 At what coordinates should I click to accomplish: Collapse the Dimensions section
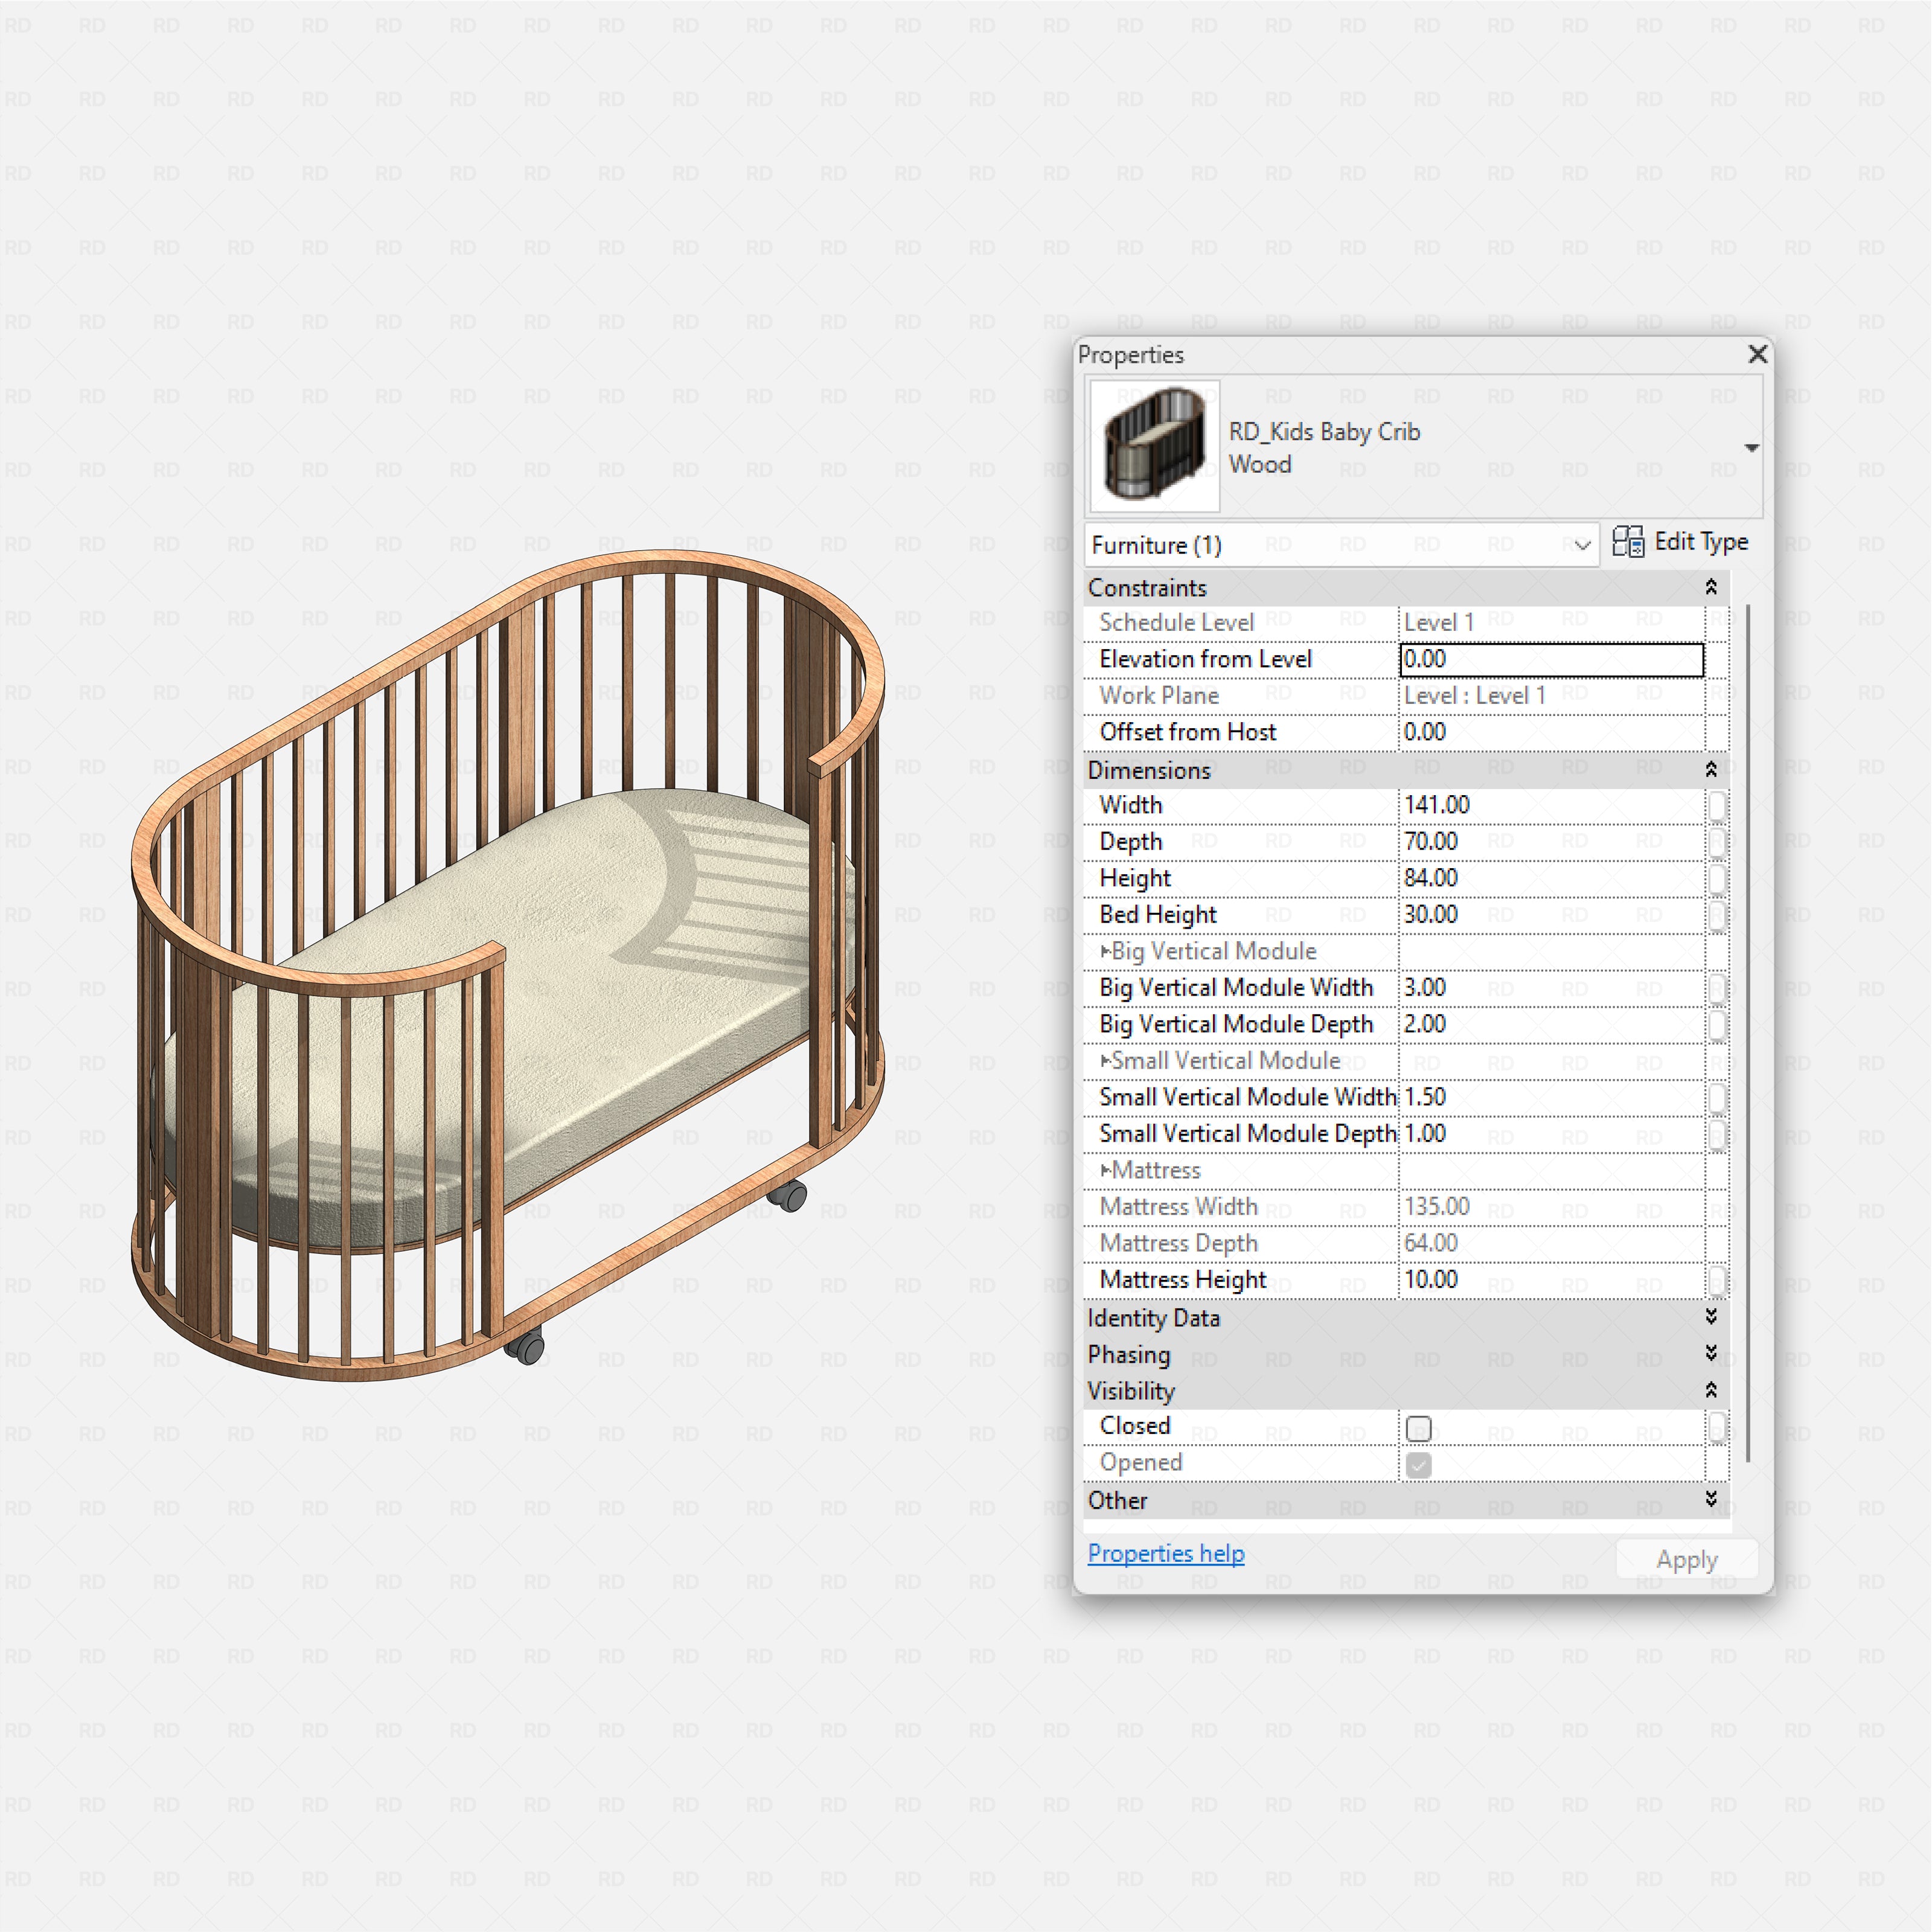coord(1712,770)
